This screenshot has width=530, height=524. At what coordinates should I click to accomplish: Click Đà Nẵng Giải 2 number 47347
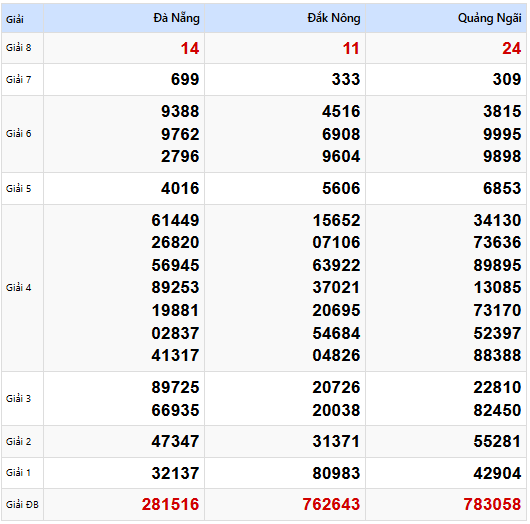click(175, 442)
